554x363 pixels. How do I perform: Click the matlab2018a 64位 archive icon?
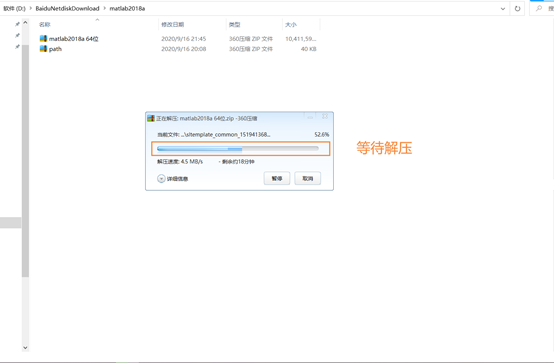[43, 39]
